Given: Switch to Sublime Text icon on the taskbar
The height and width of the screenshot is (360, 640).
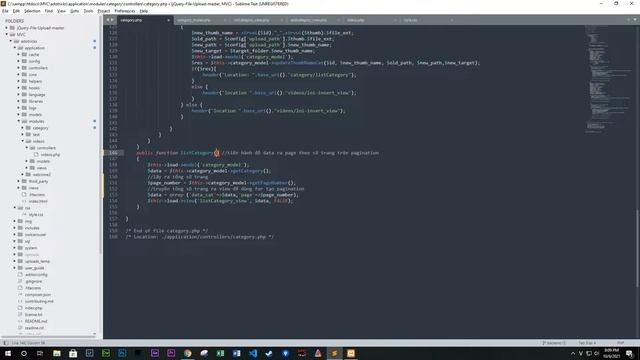Looking at the screenshot, I should tap(334, 353).
